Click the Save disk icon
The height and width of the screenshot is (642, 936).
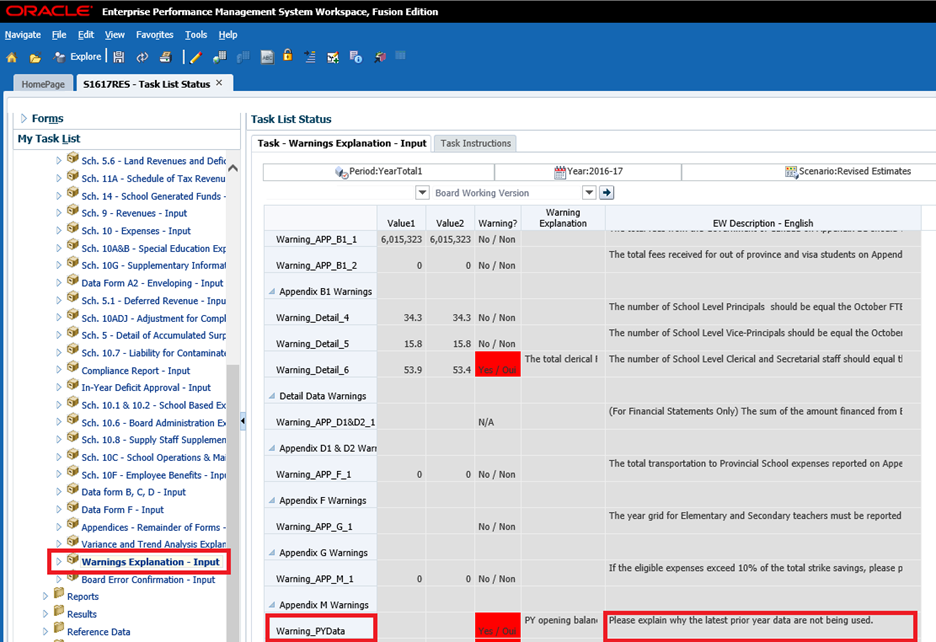click(119, 57)
